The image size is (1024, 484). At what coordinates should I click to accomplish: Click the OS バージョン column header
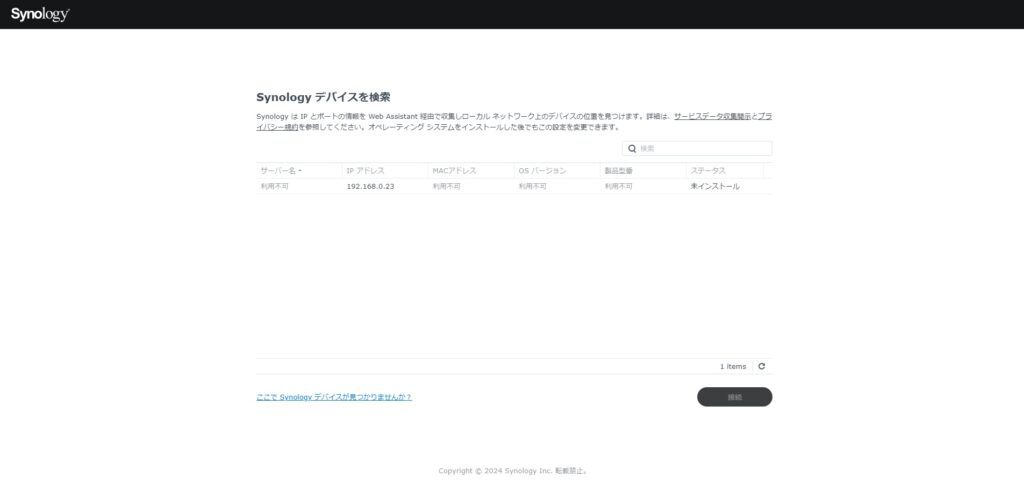click(x=557, y=170)
